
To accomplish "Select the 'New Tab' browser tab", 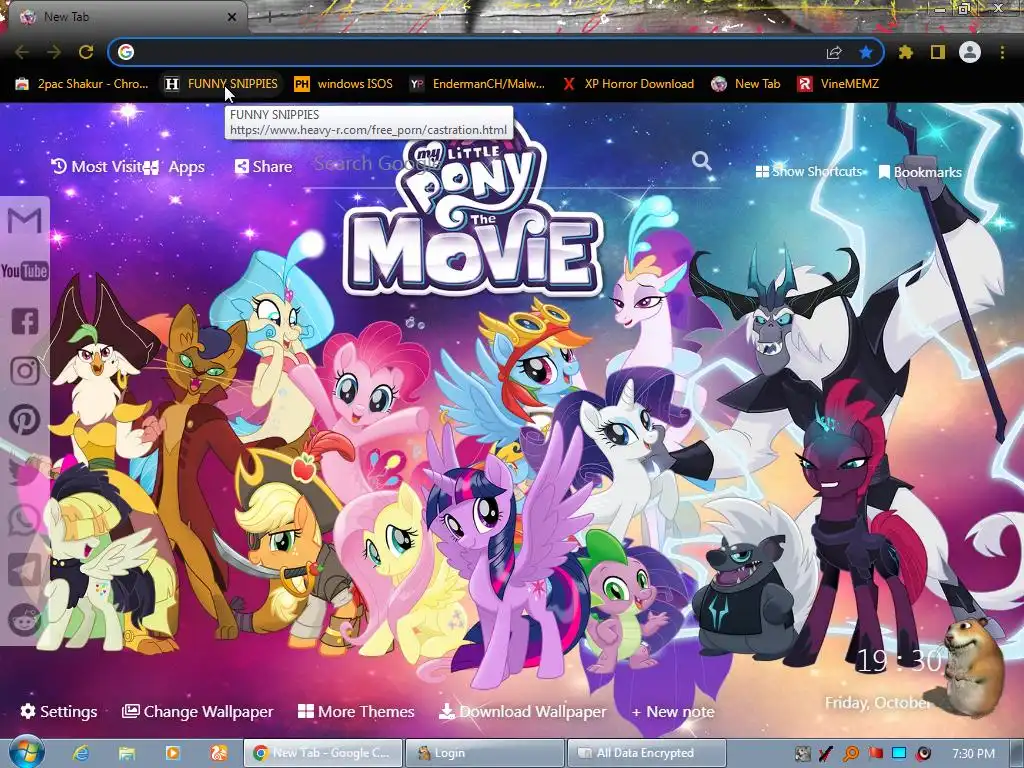I will click(x=127, y=17).
